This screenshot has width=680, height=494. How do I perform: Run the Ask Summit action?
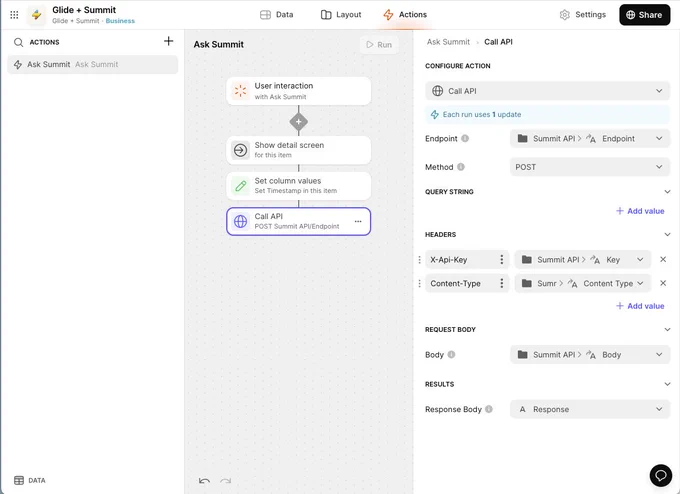[x=379, y=45]
